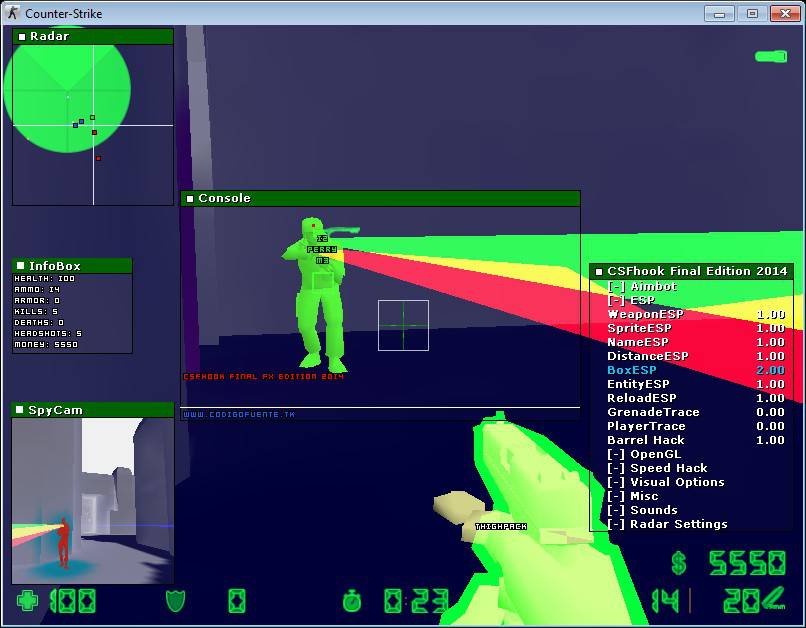Click the Barrel Hack value 1.00
The width and height of the screenshot is (806, 628).
pos(770,440)
